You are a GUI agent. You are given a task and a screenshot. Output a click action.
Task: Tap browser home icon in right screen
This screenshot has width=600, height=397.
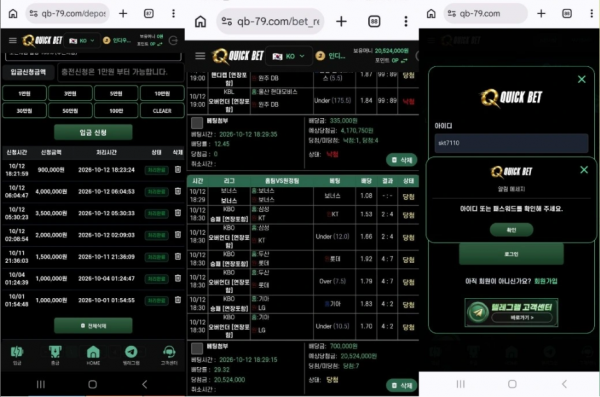[x=431, y=14]
